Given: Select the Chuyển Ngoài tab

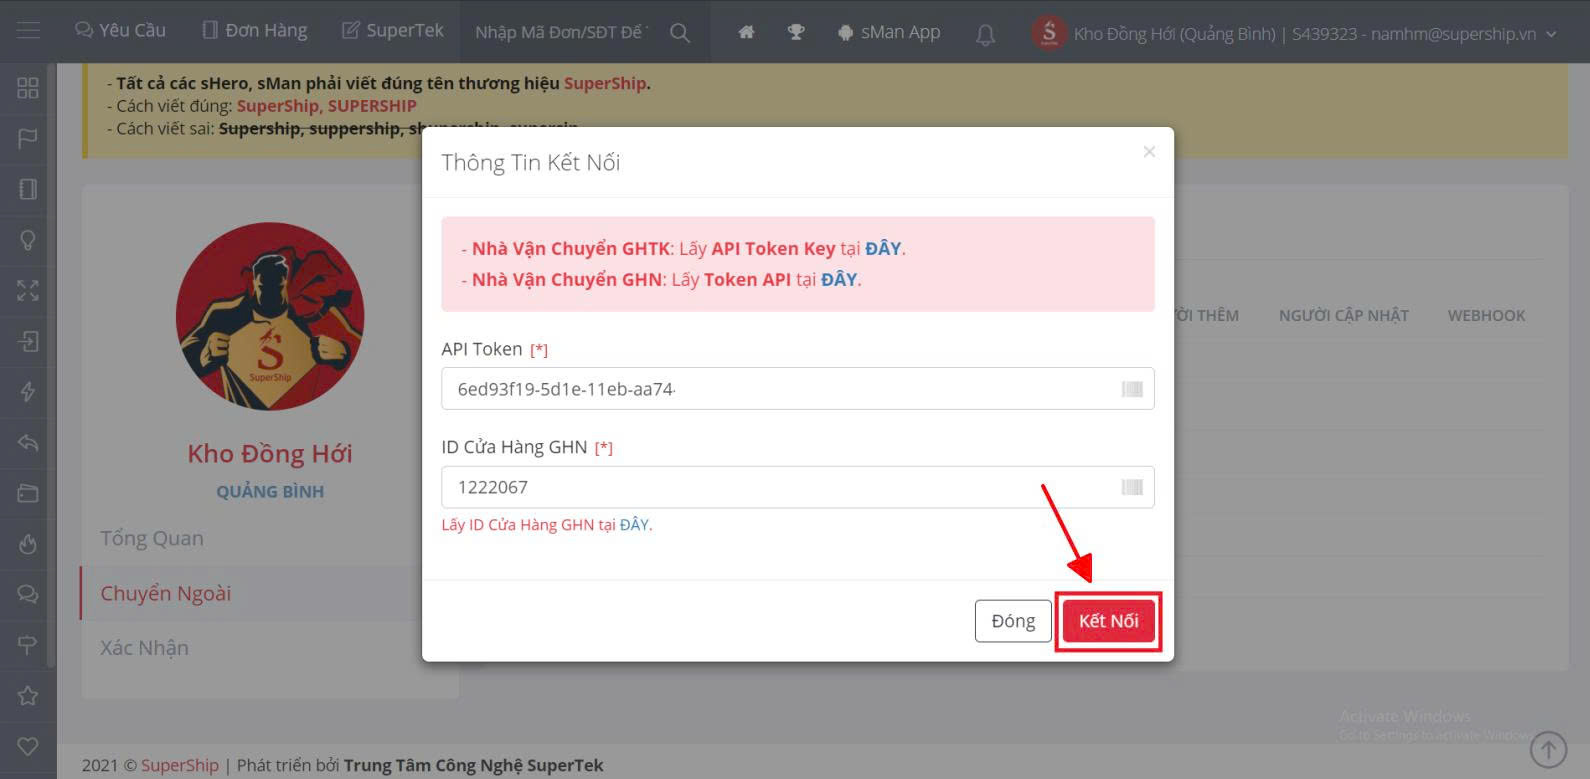Looking at the screenshot, I should 166,593.
